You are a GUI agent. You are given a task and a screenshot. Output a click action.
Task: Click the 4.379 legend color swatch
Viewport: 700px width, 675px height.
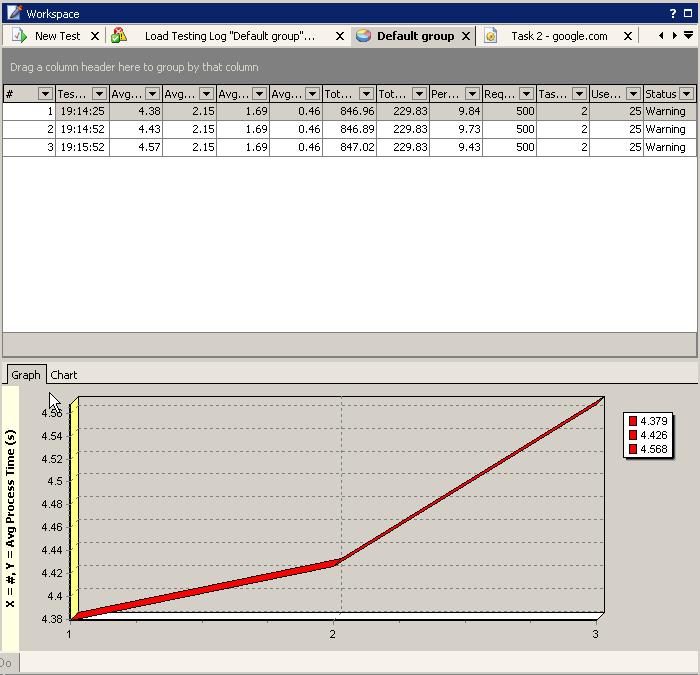pyautogui.click(x=633, y=421)
